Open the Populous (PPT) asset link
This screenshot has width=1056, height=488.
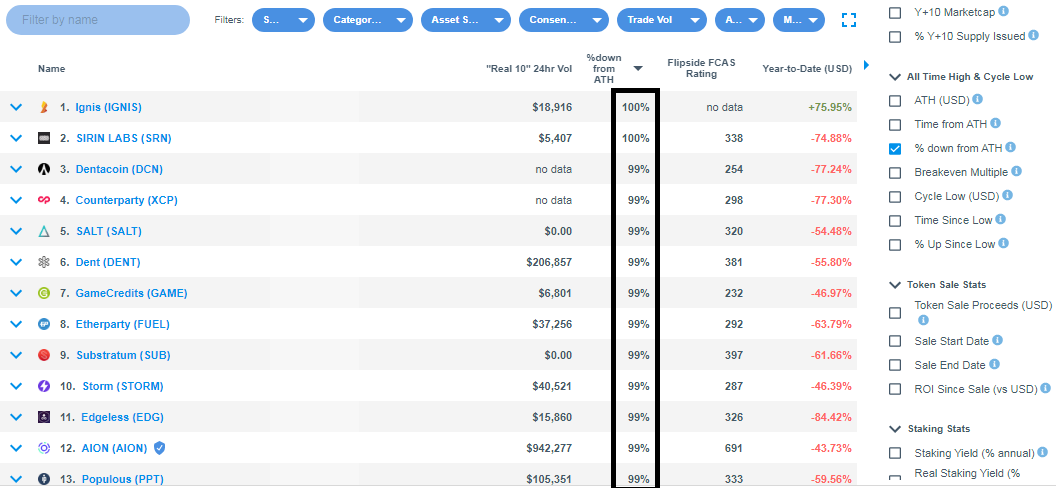(123, 479)
